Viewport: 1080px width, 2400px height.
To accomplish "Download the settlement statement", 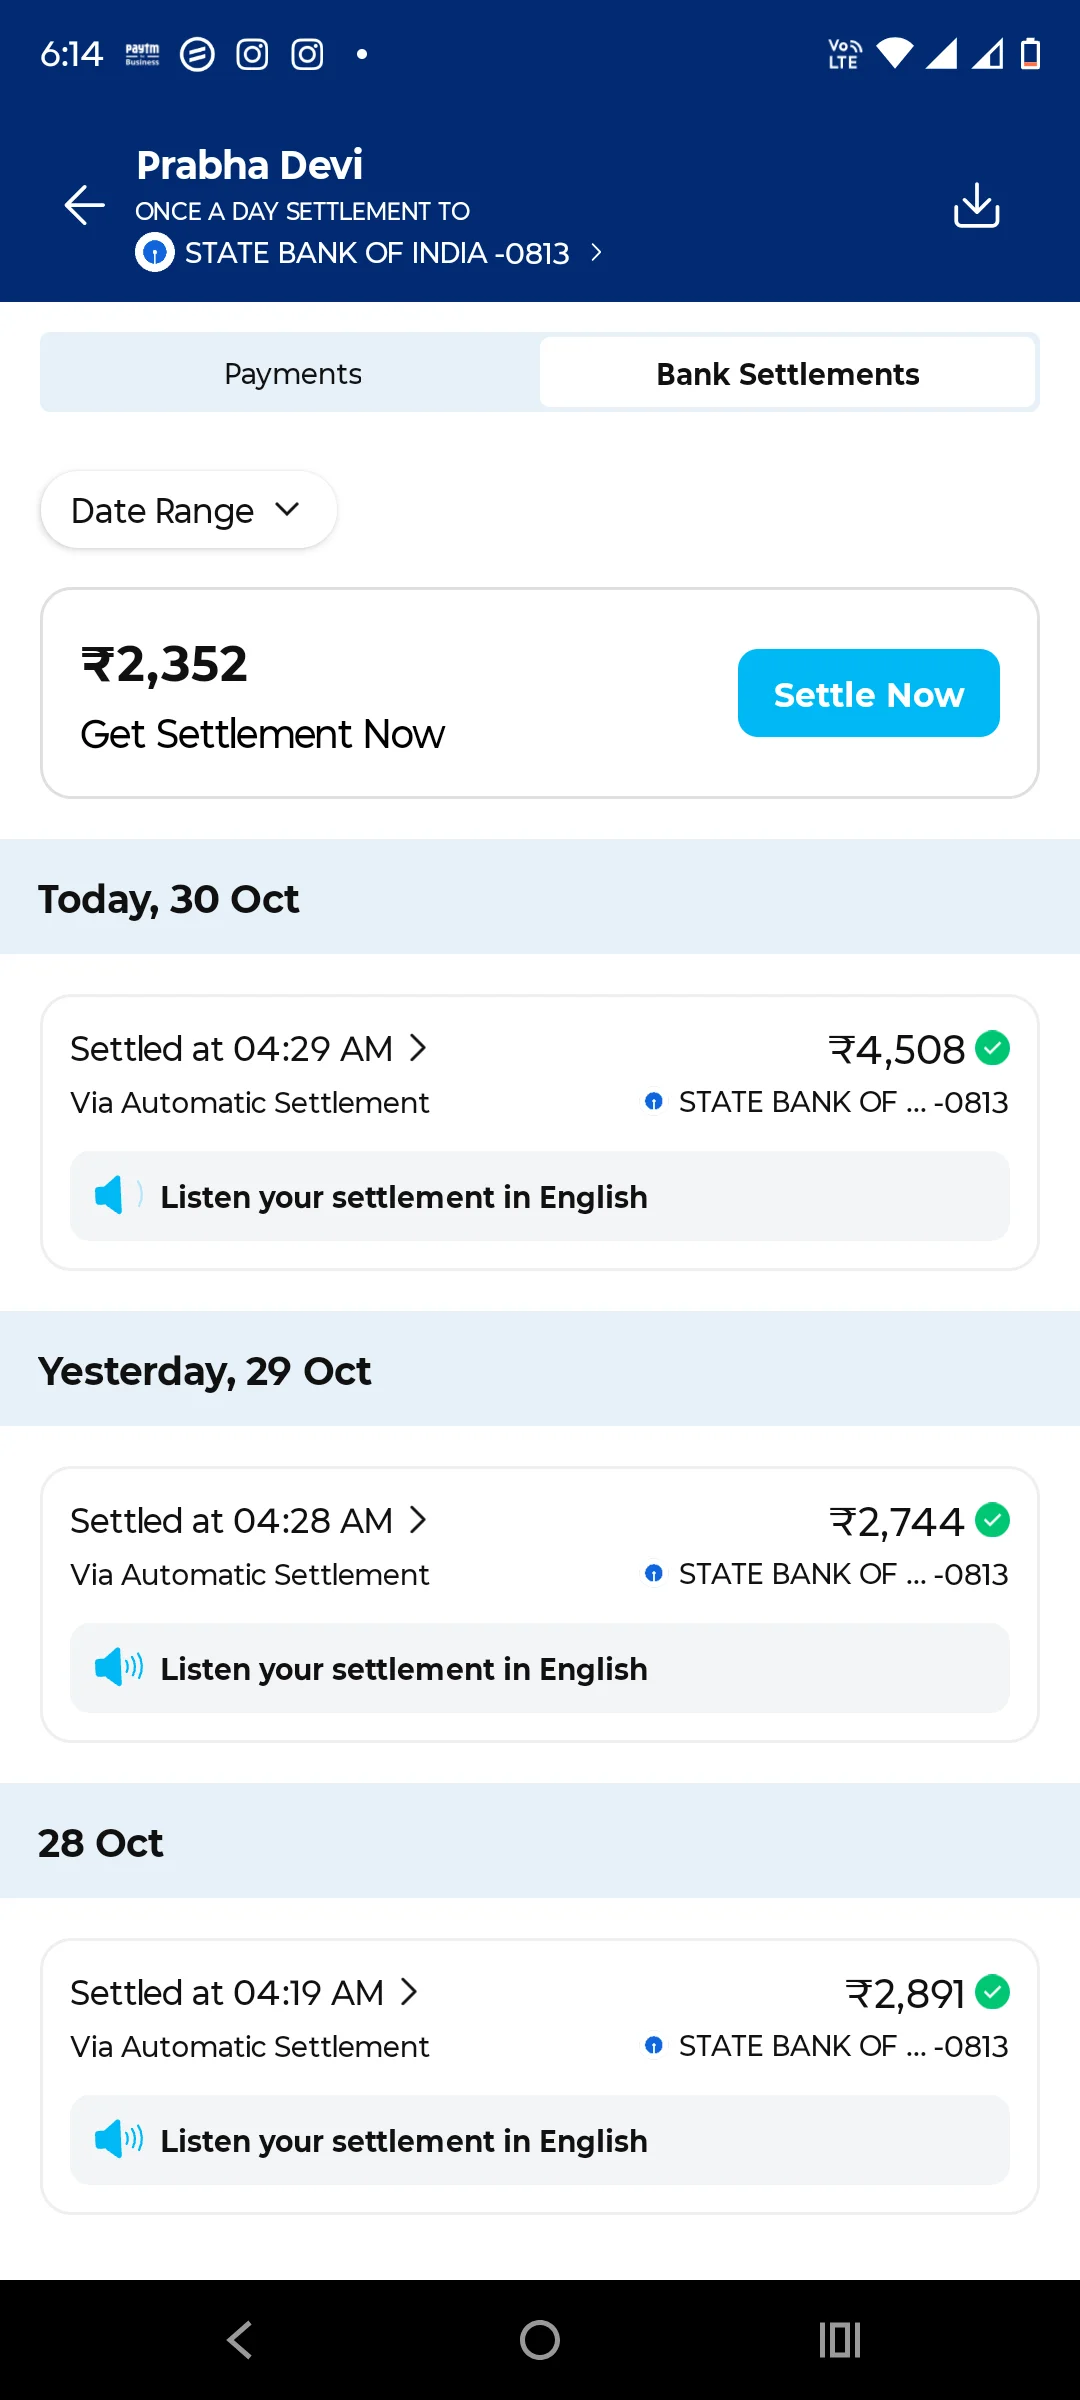I will tap(976, 205).
